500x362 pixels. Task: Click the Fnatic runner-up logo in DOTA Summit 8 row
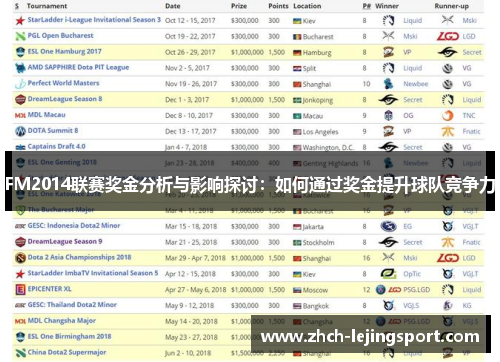pos(448,132)
